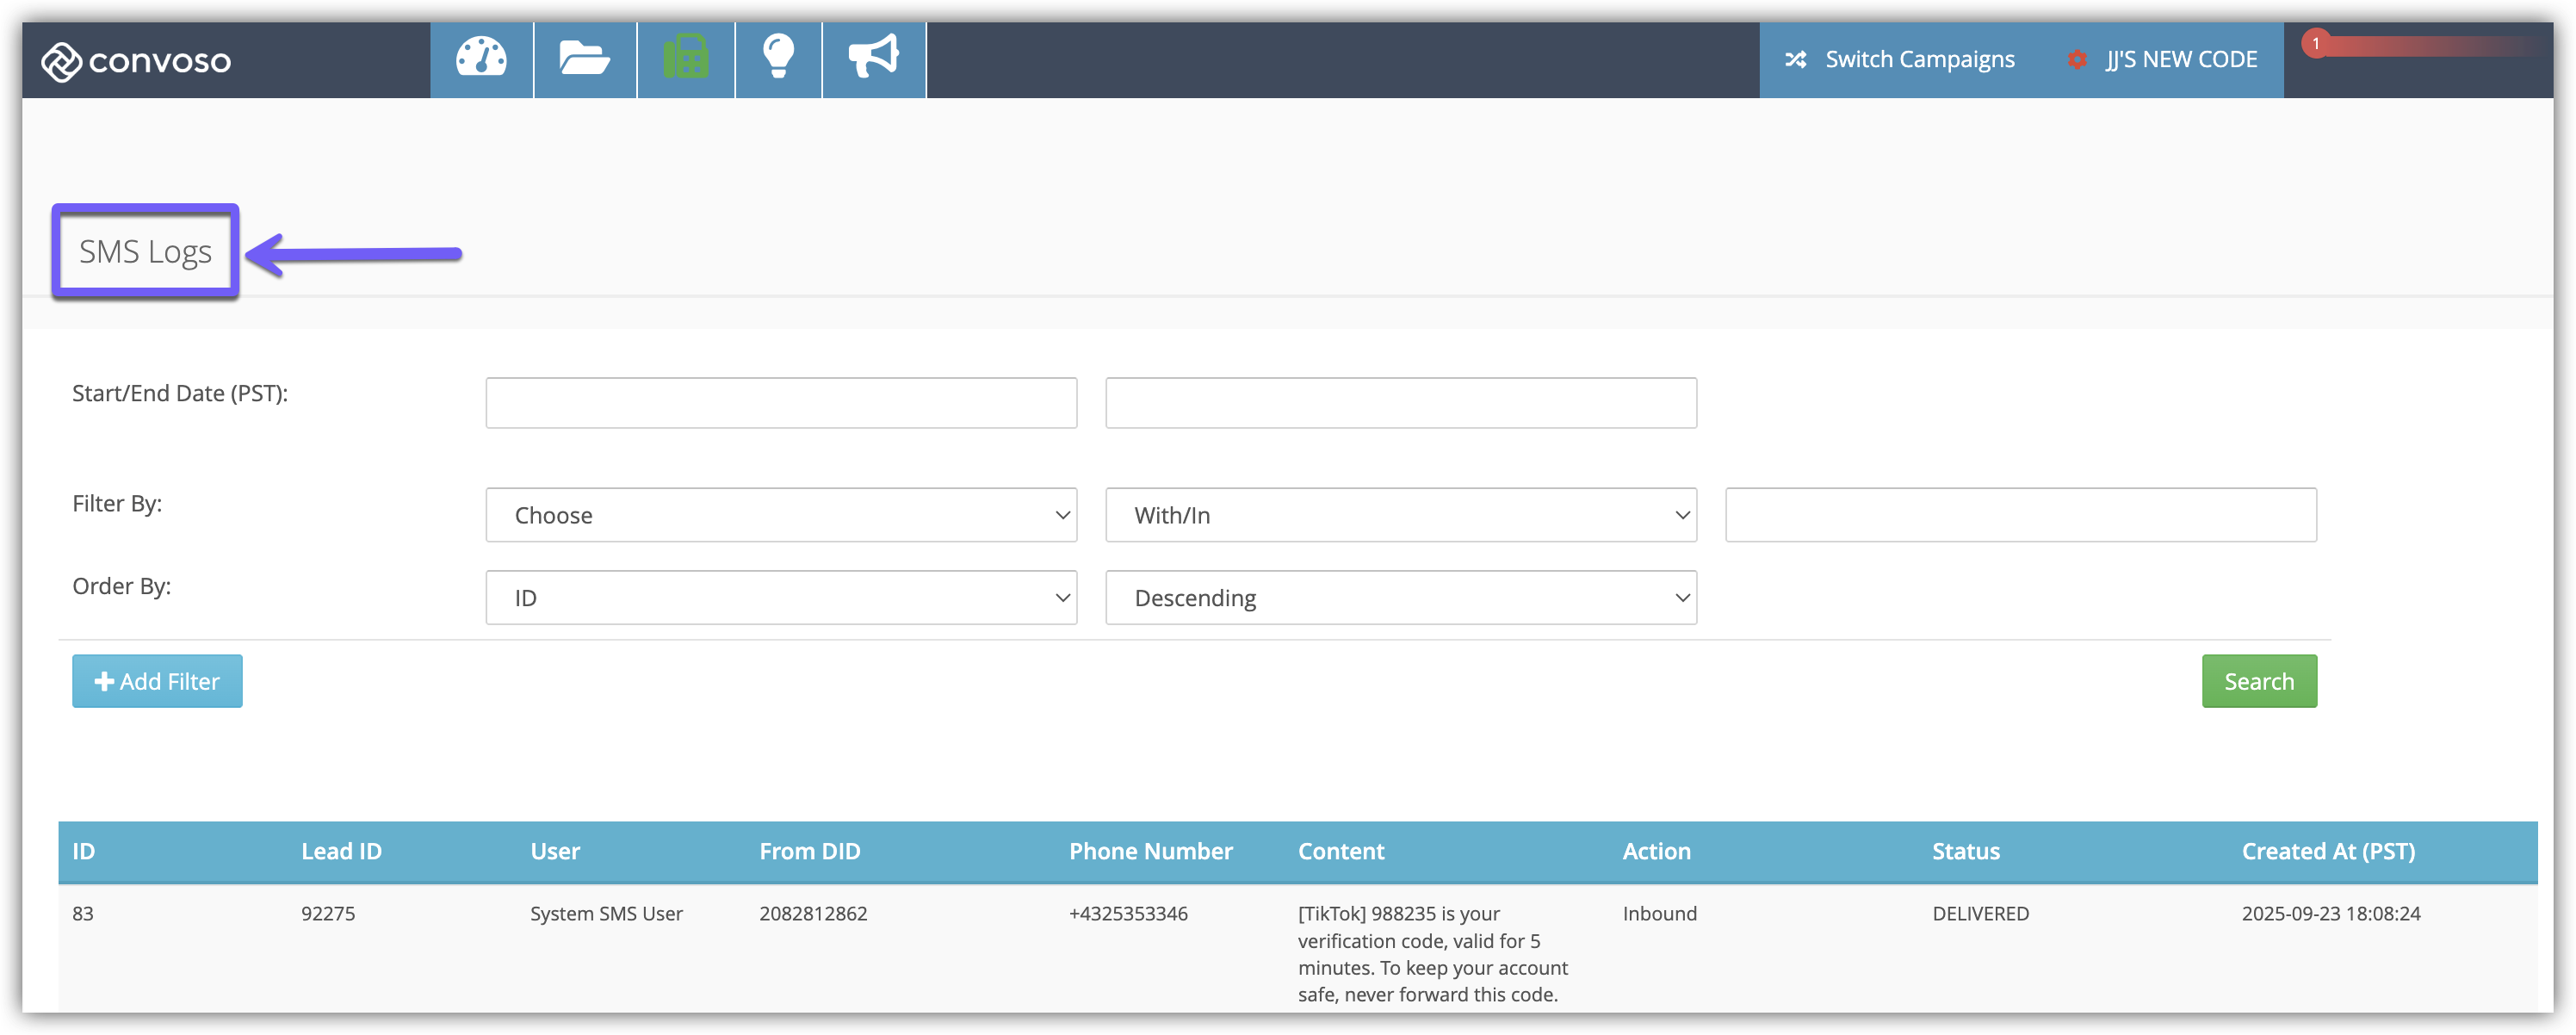Image resolution: width=2576 pixels, height=1035 pixels.
Task: Open the megaphone announcements icon
Action: pos(873,58)
